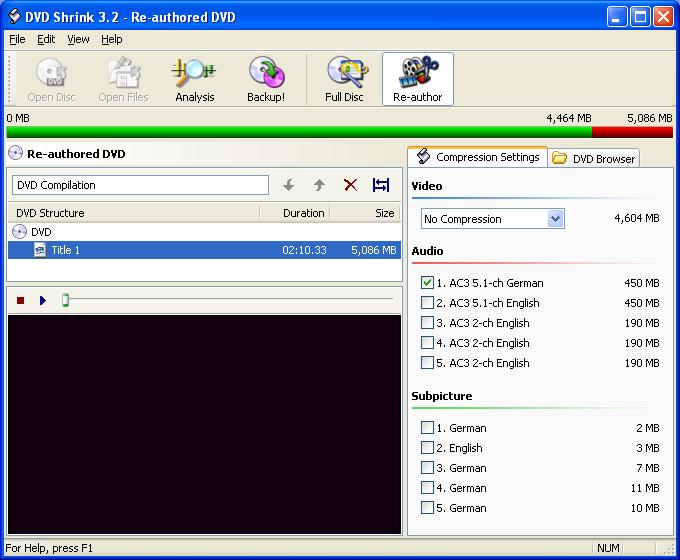Uncheck AC3 5.1-ch German audio

427,282
